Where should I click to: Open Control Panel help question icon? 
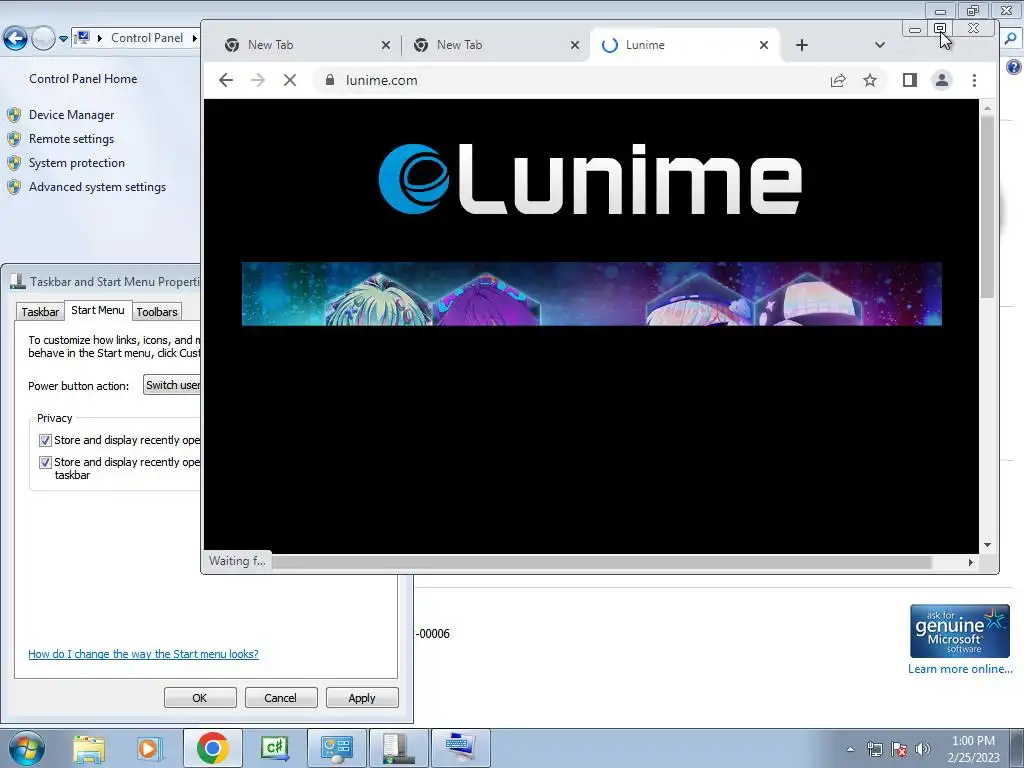(x=1014, y=67)
